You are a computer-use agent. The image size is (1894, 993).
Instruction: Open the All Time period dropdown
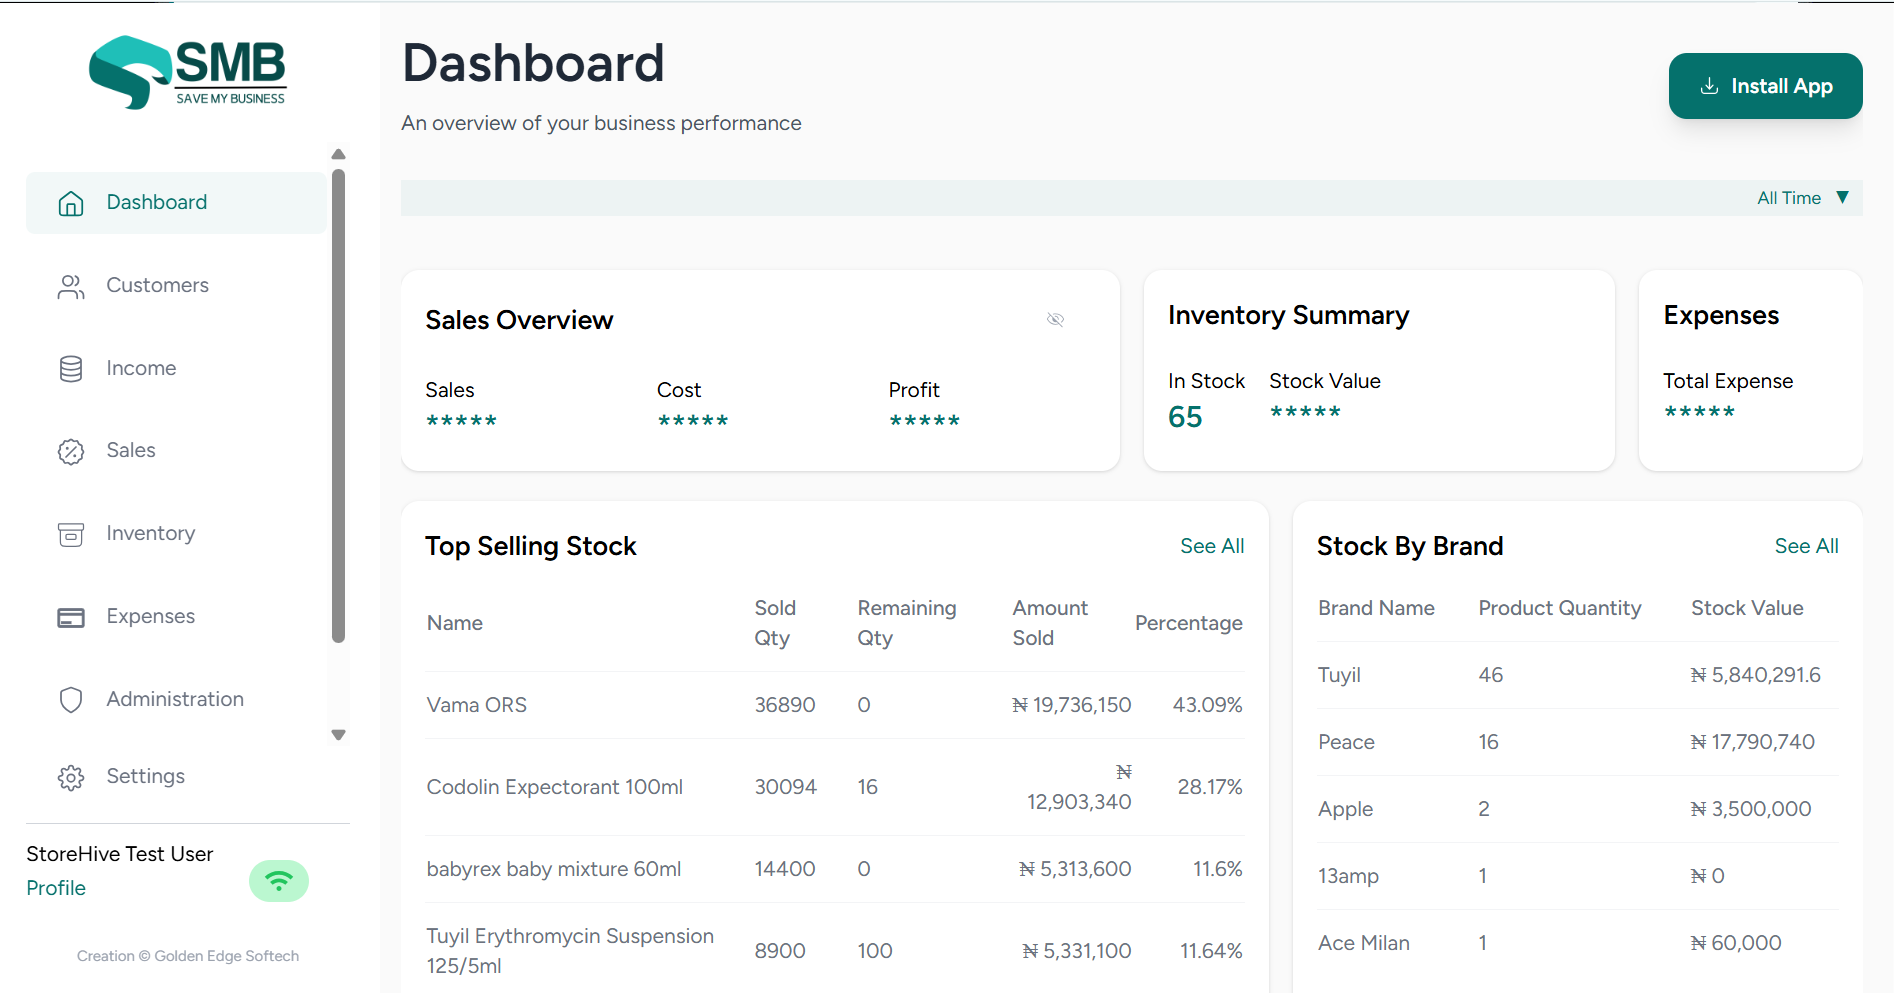[x=1803, y=198]
